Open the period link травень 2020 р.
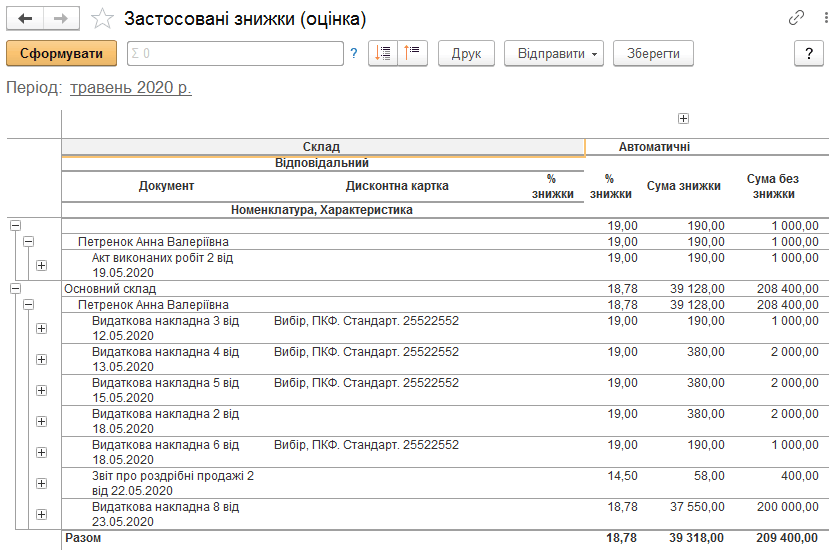Image resolution: width=831 pixels, height=550 pixels. [x=130, y=87]
